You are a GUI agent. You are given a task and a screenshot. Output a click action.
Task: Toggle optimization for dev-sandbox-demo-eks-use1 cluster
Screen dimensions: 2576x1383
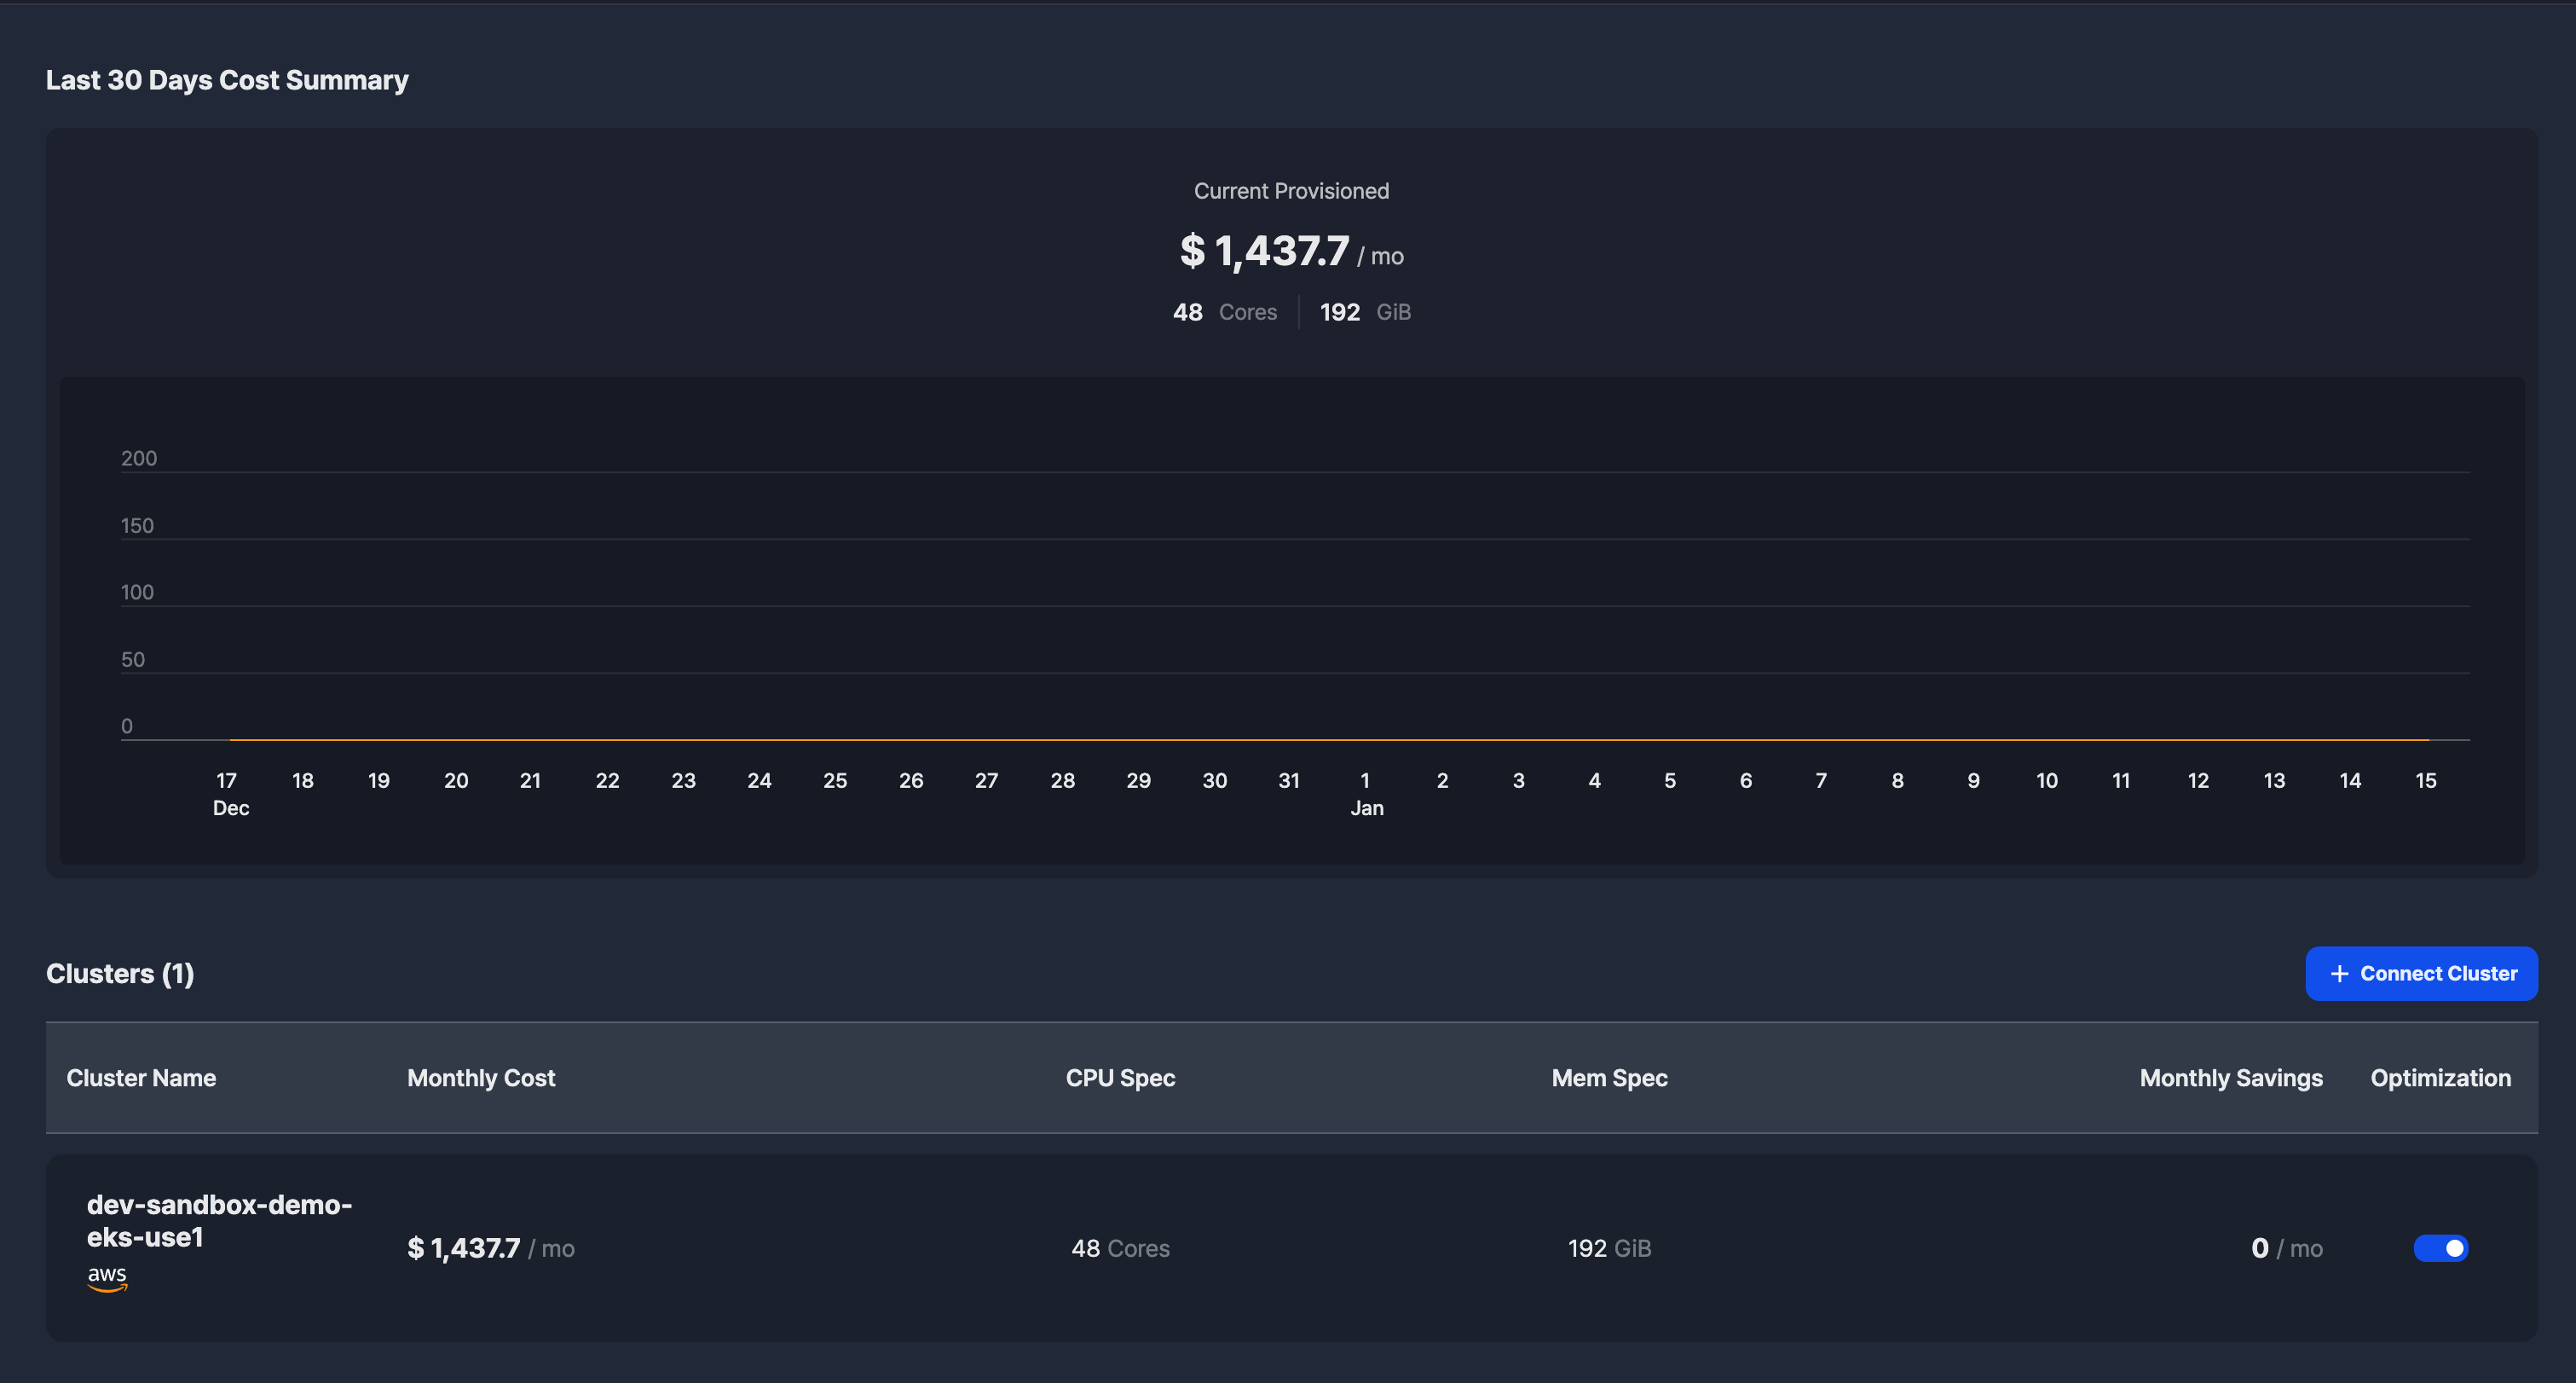pos(2440,1248)
